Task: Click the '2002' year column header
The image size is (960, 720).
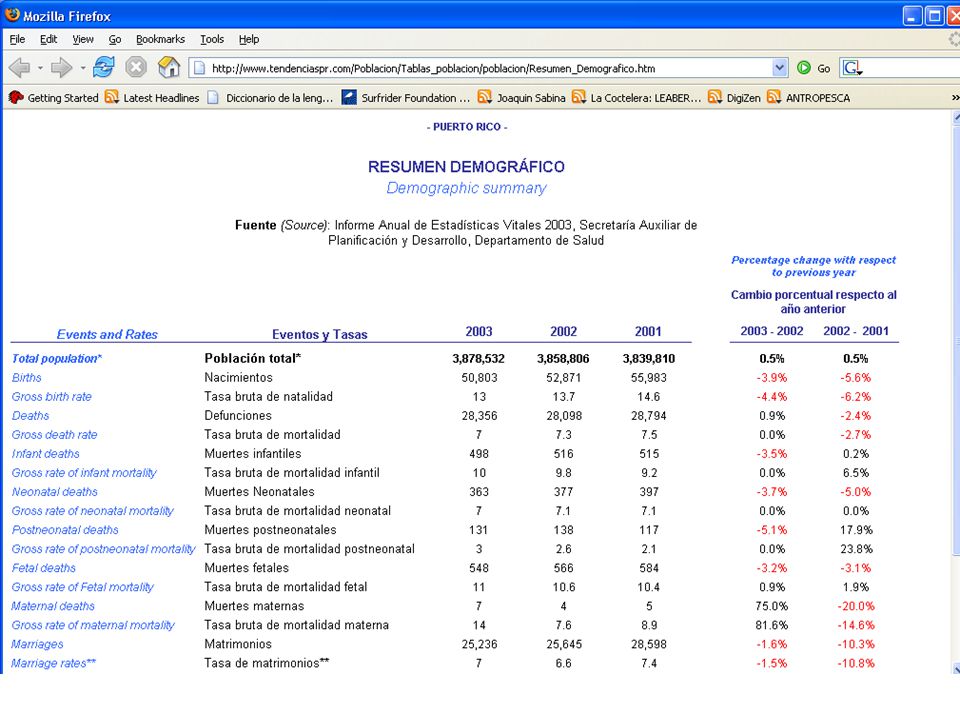Action: coord(563,331)
